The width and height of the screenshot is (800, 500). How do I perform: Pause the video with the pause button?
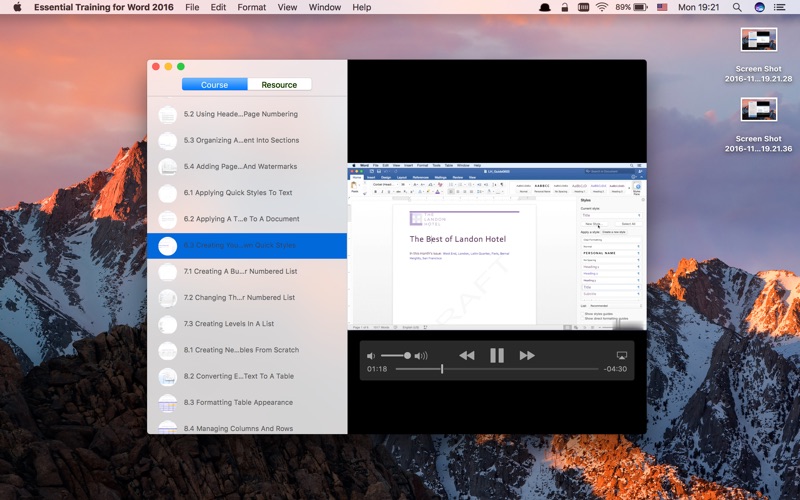pos(496,355)
